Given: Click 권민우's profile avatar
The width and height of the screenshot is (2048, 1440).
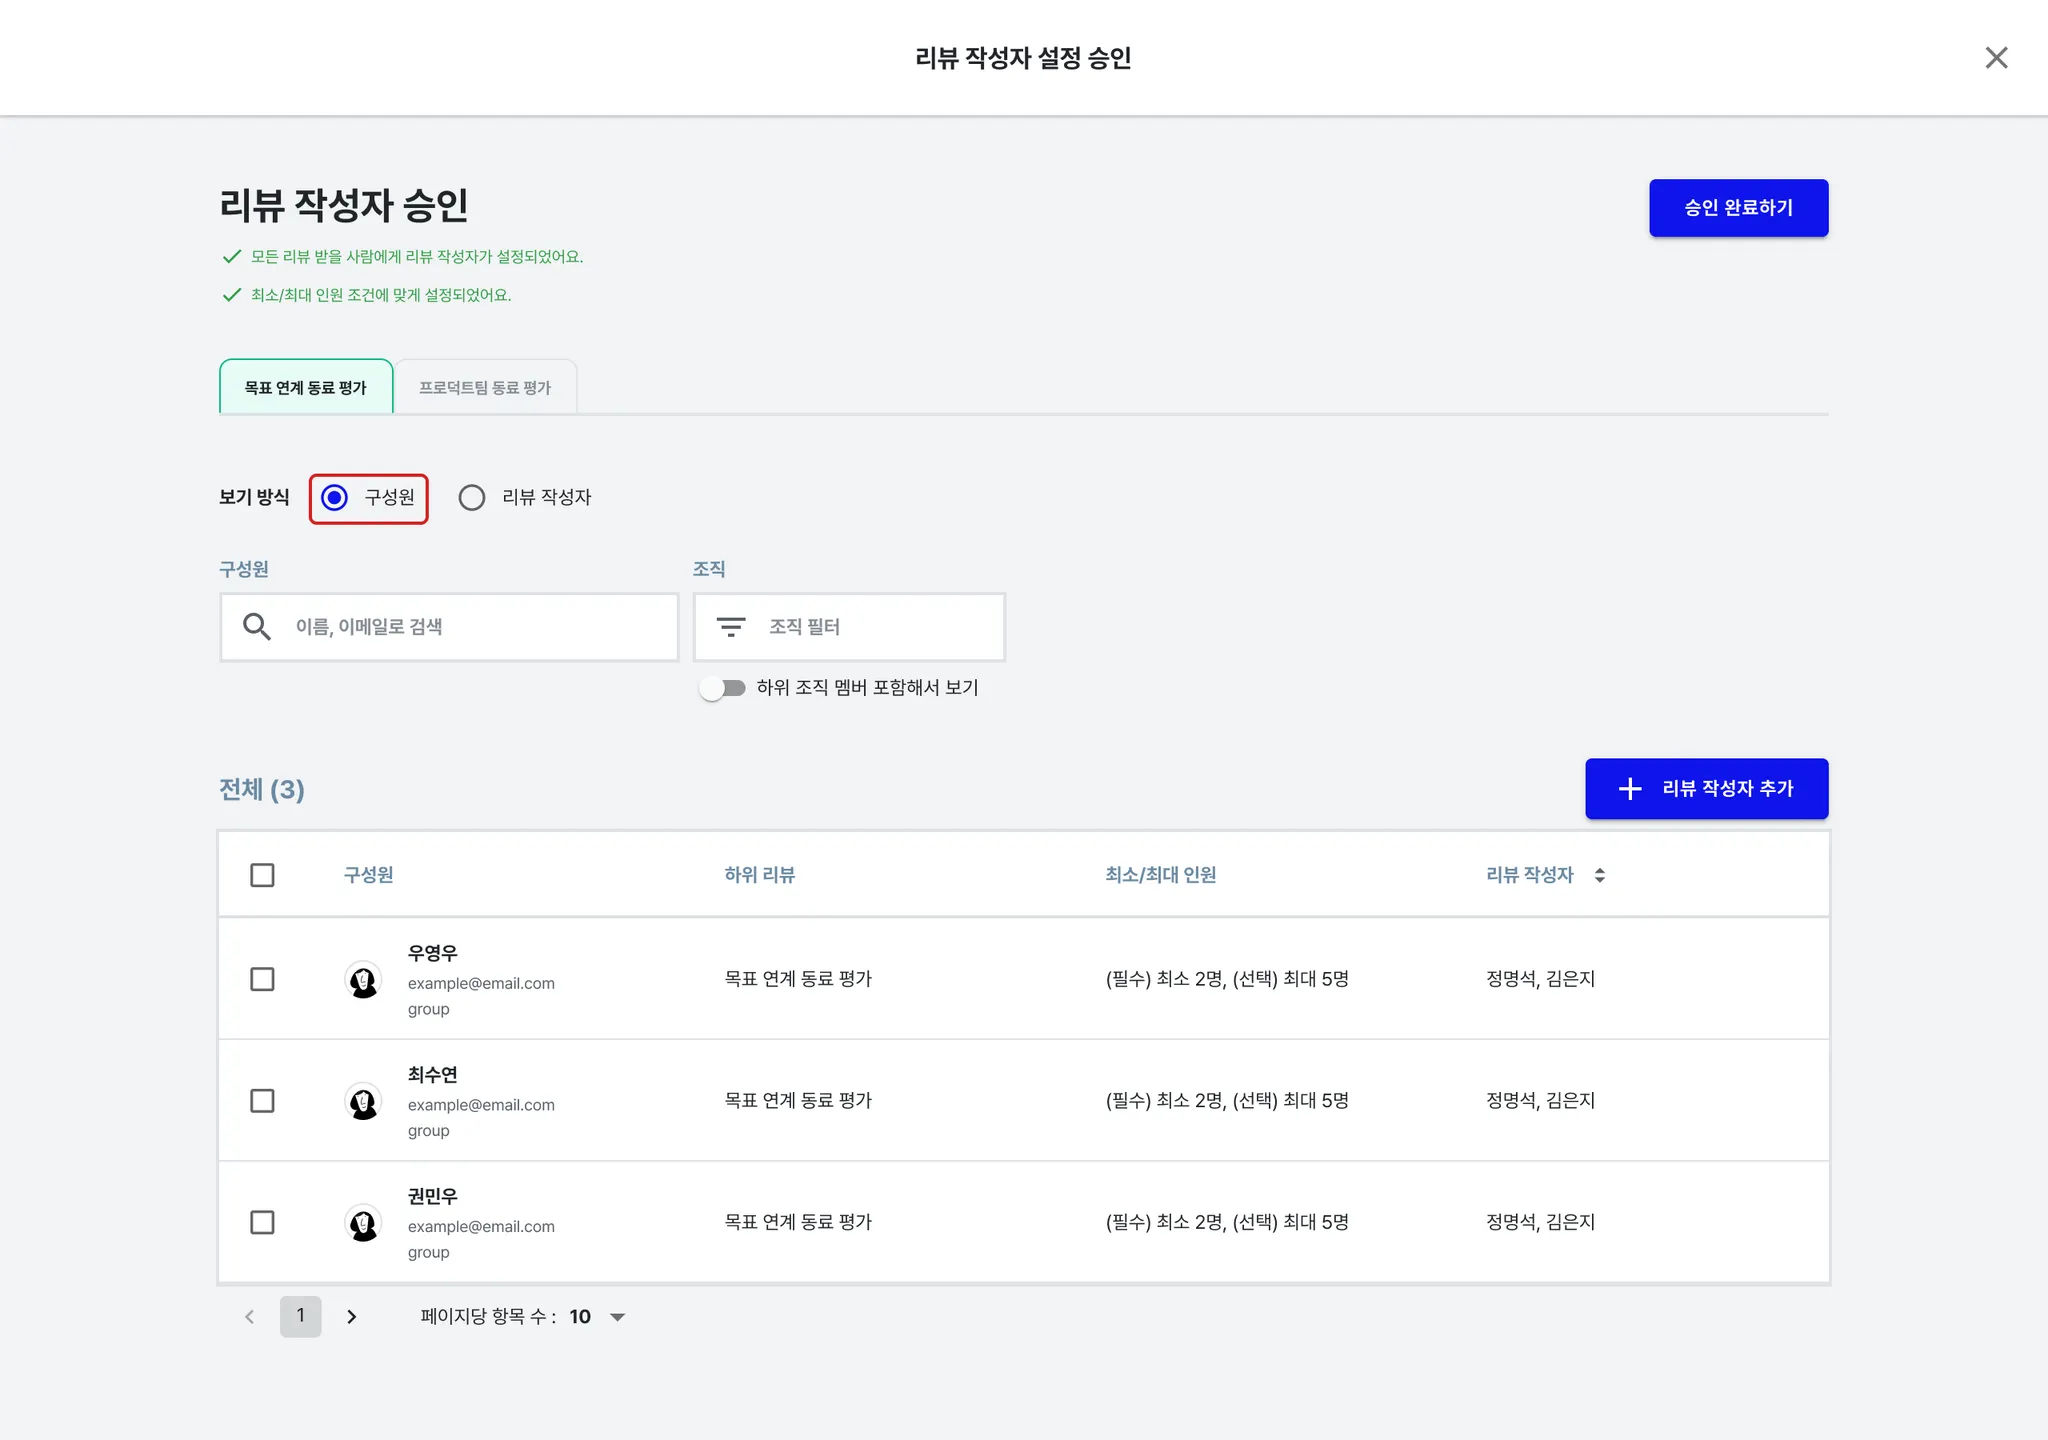Looking at the screenshot, I should point(363,1223).
